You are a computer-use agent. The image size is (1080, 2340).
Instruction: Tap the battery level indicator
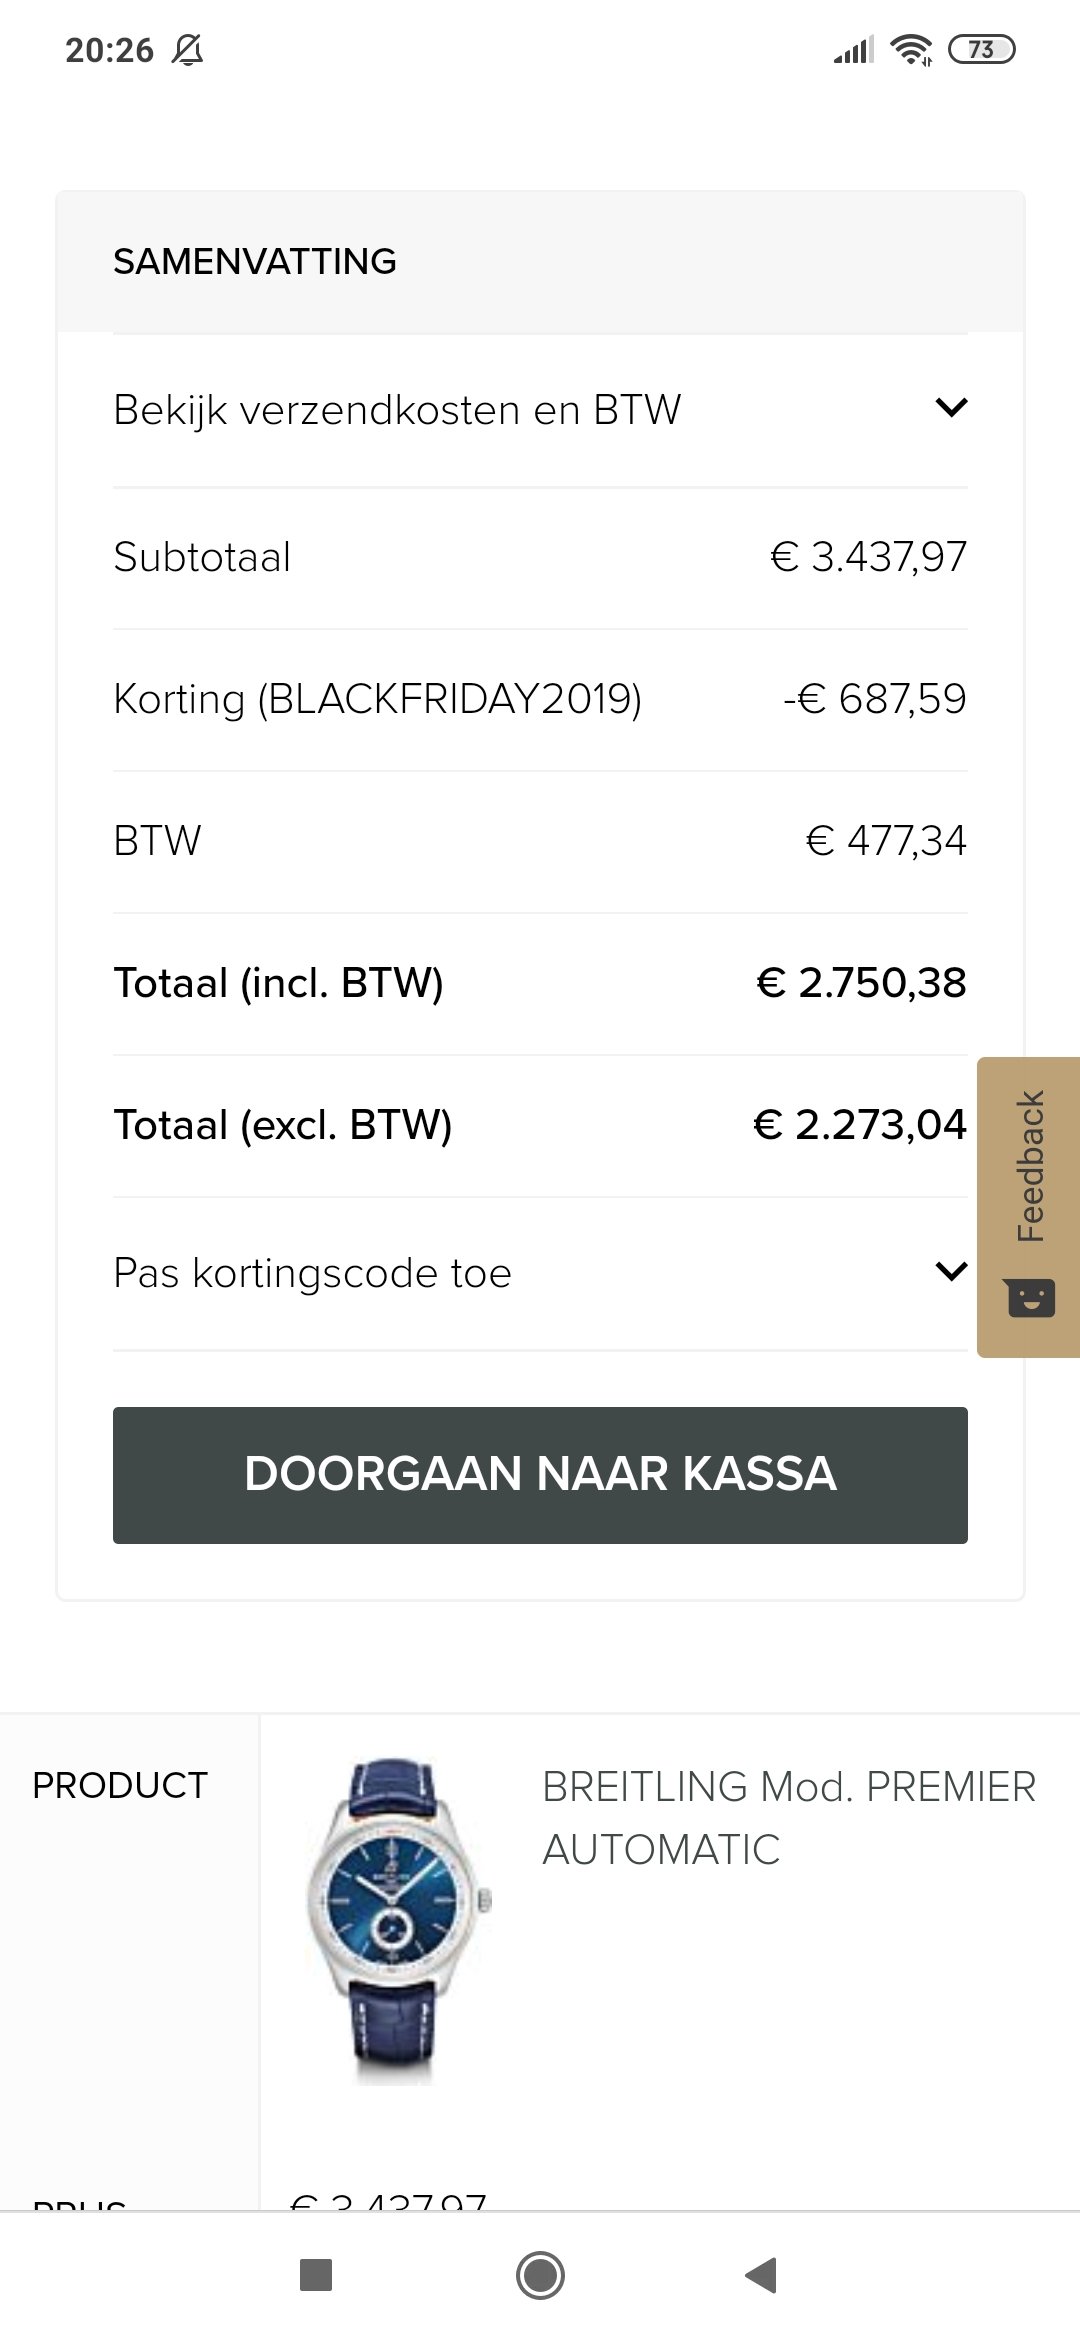coord(982,49)
